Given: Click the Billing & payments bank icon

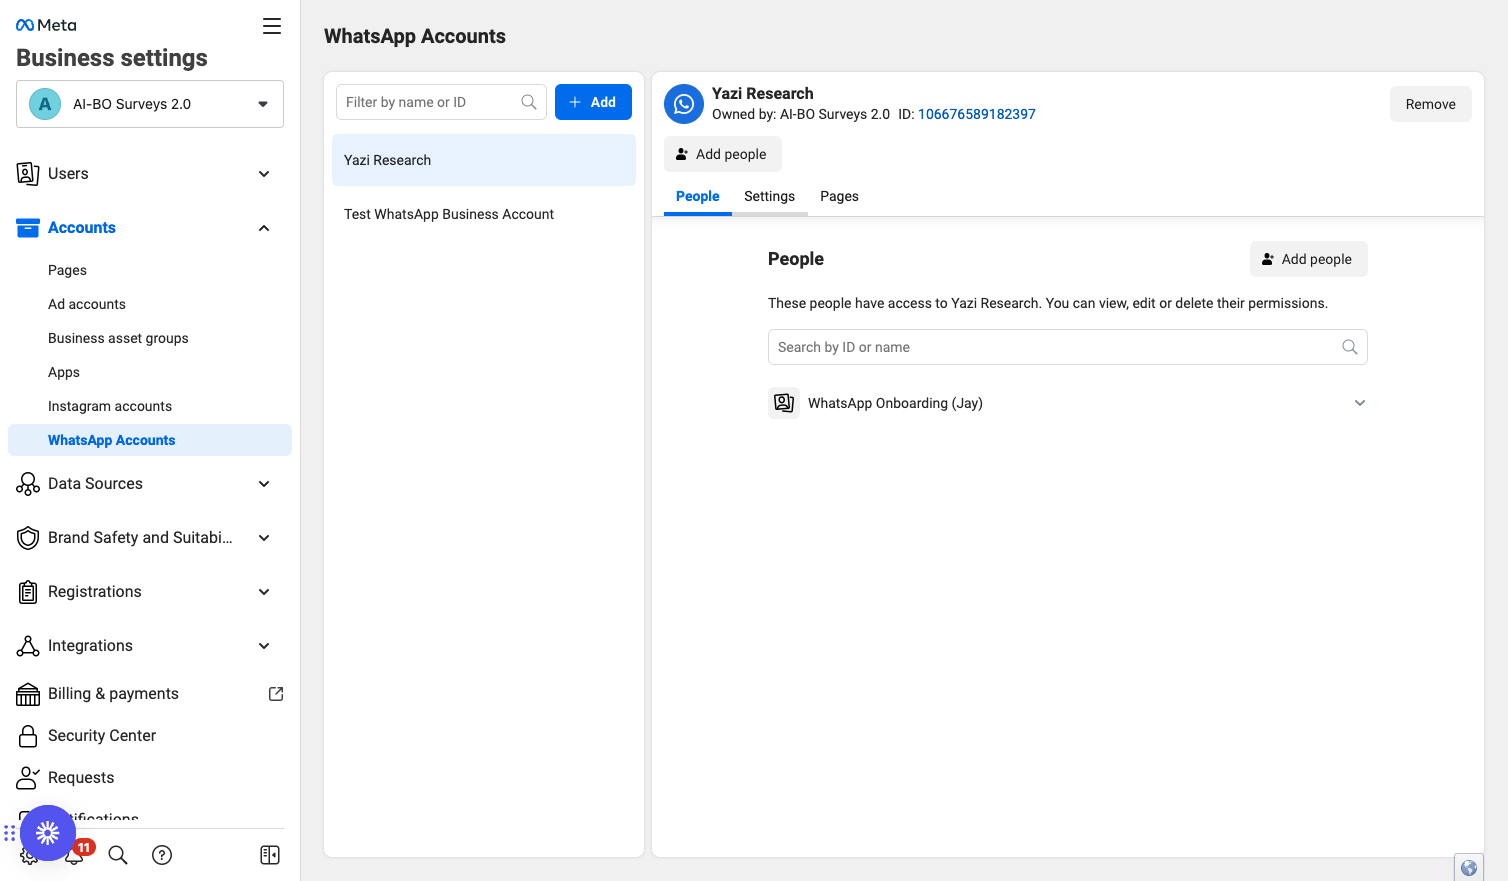Looking at the screenshot, I should [28, 694].
